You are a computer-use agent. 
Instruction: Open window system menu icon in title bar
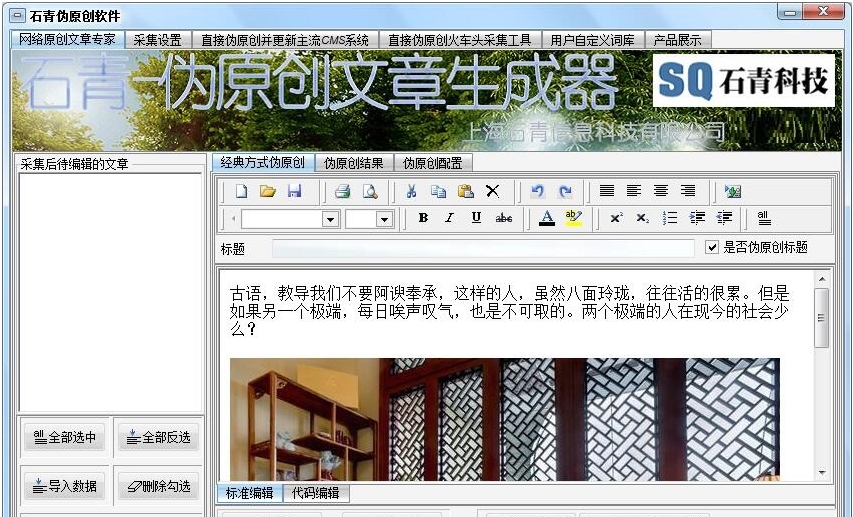coord(18,16)
